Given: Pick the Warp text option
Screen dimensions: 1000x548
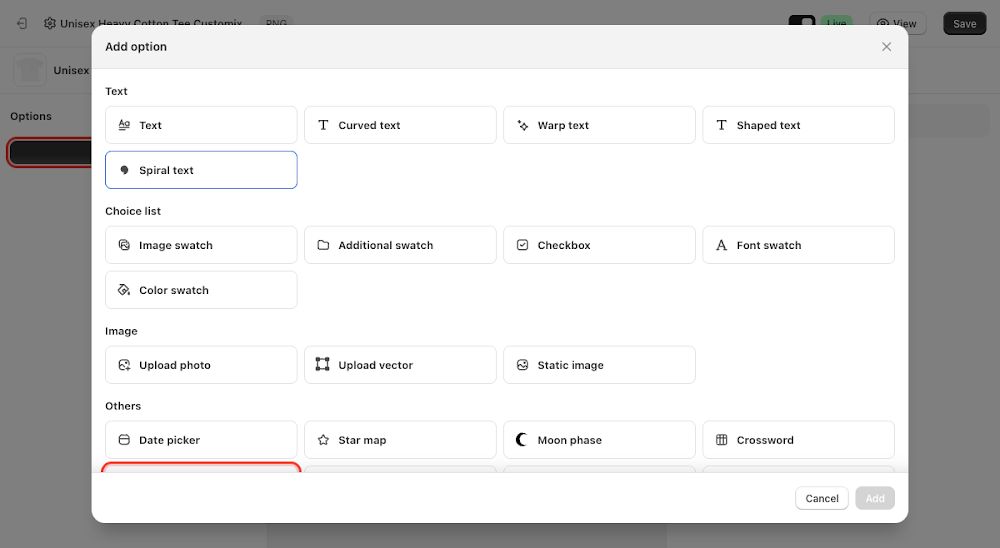Looking at the screenshot, I should pos(599,125).
